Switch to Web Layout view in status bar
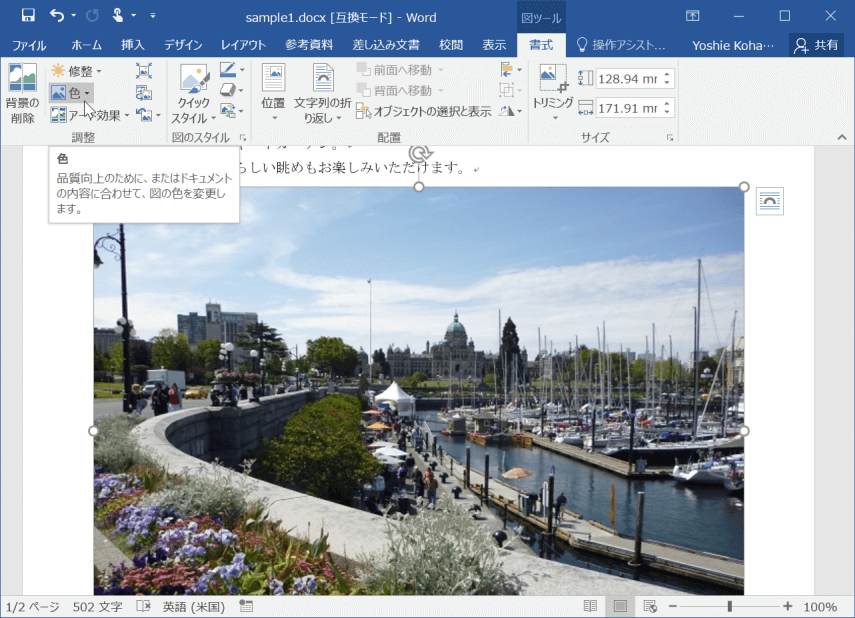This screenshot has width=855, height=618. 649,607
